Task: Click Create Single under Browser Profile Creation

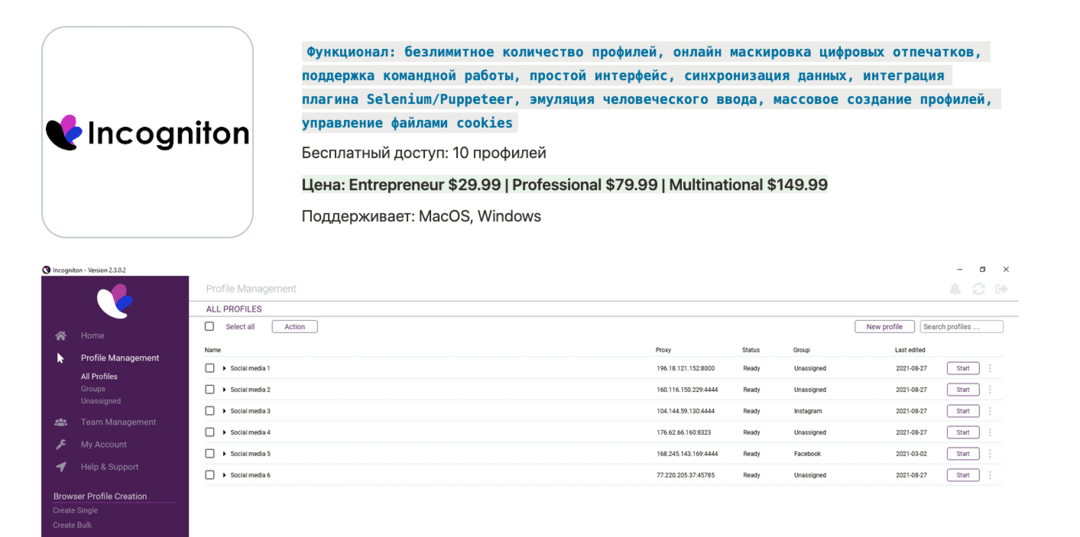Action: tap(75, 511)
